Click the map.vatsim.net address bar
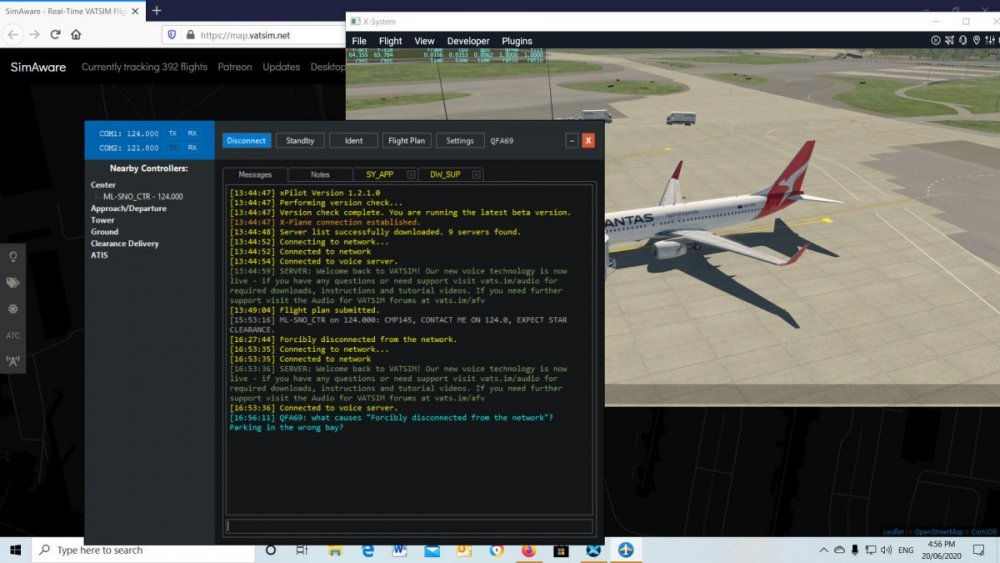 click(x=246, y=35)
